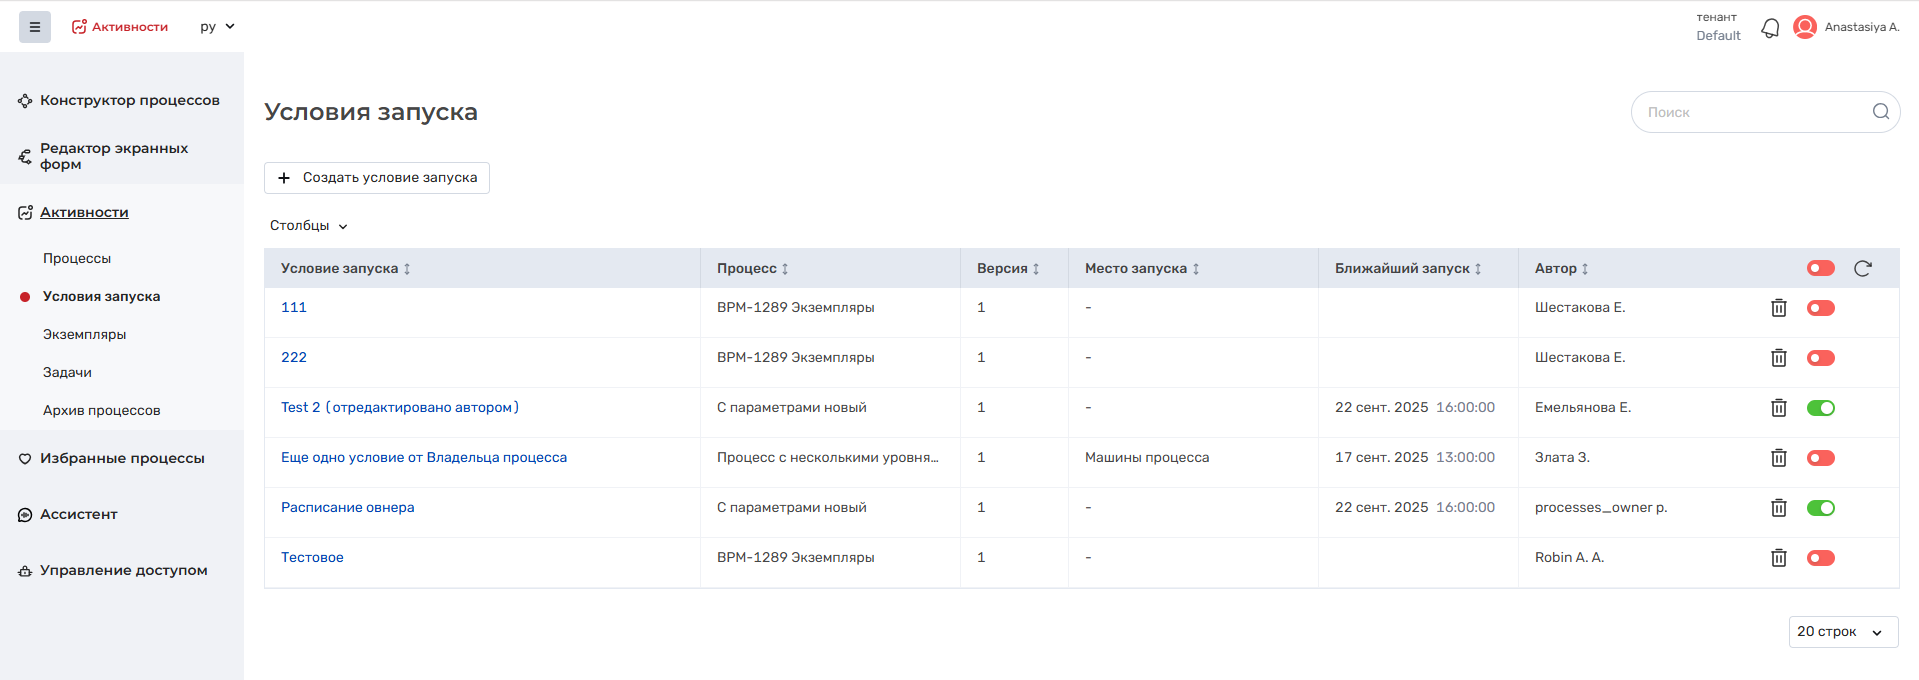1919x680 pixels.
Task: Open the '20 строк' page size dropdown
Action: coord(1842,632)
